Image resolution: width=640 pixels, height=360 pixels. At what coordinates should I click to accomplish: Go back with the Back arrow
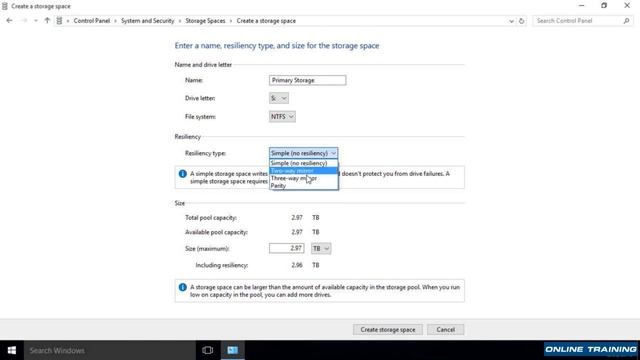(9, 21)
